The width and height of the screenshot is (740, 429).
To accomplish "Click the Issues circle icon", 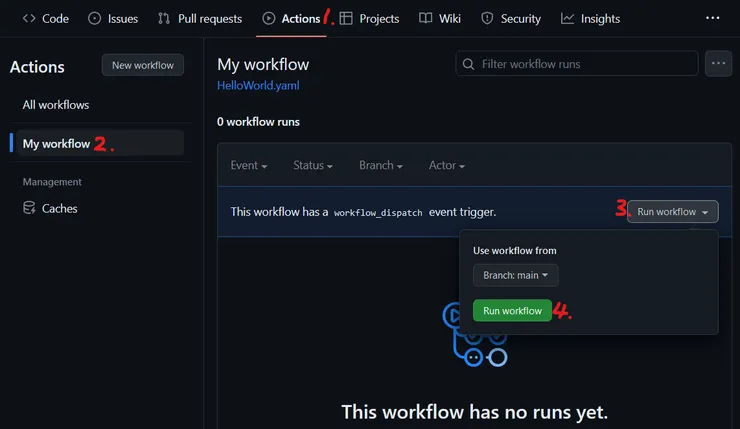I will 94,18.
